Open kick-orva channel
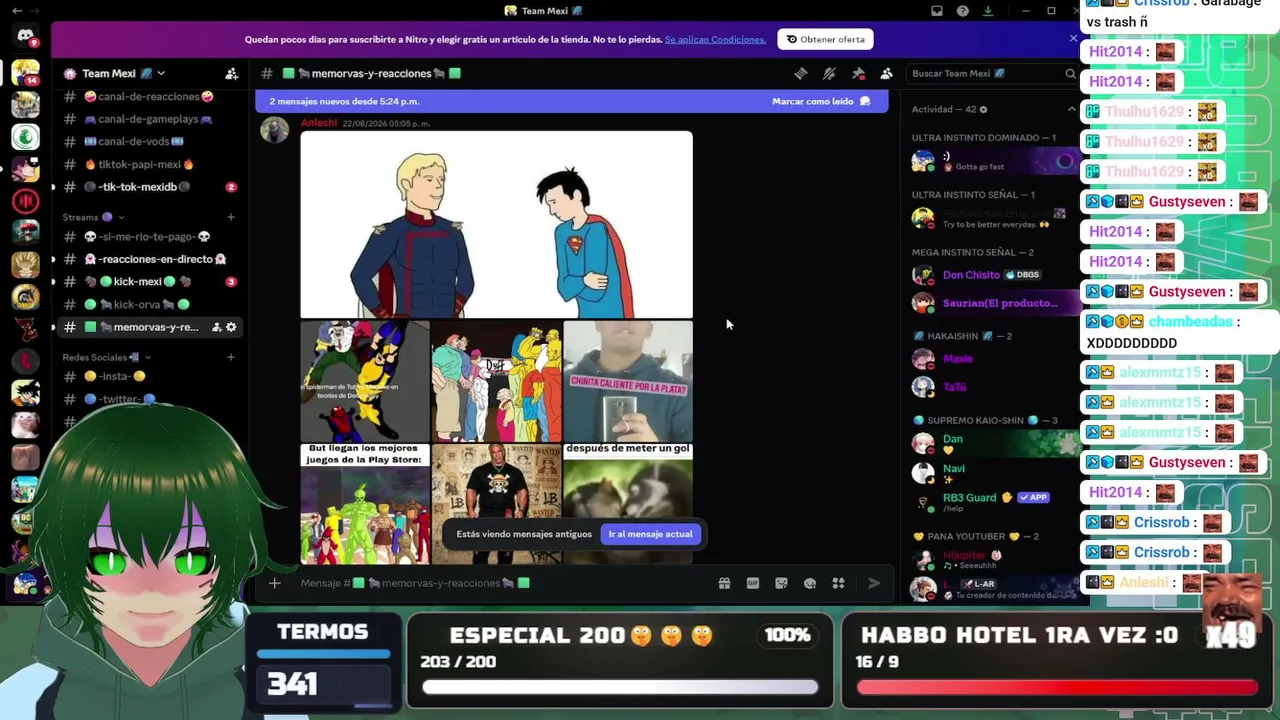The height and width of the screenshot is (720, 1280). (x=148, y=304)
